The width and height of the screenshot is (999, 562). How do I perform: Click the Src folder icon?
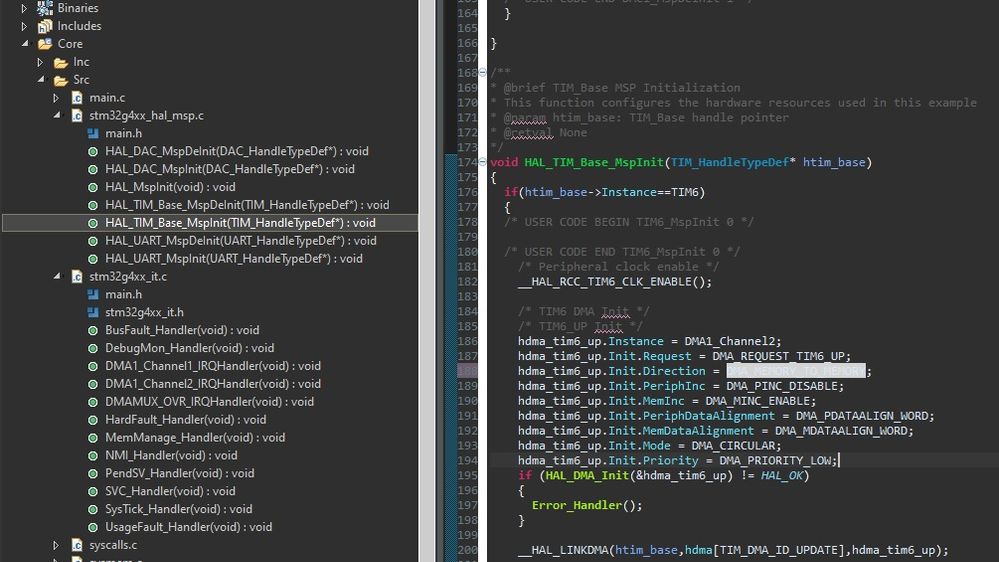tap(61, 80)
